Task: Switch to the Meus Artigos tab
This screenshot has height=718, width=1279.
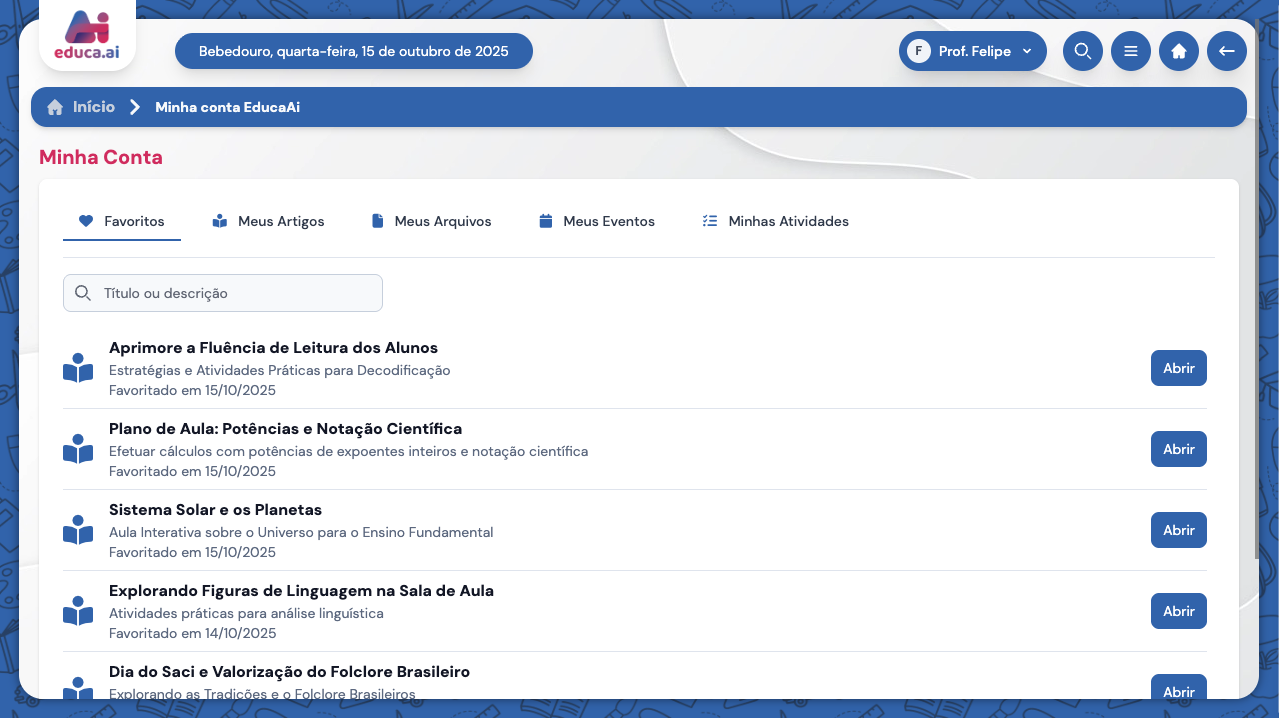Action: coord(268,221)
